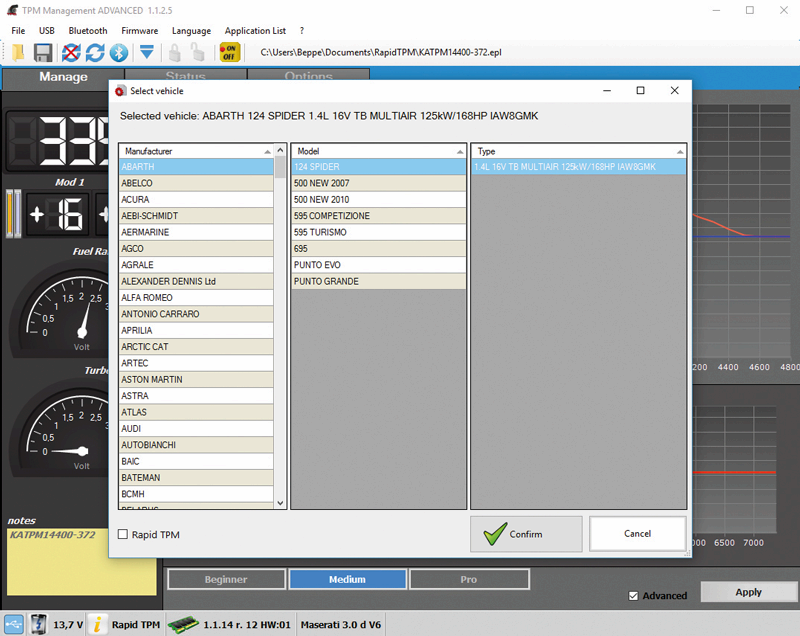Image resolution: width=800 pixels, height=636 pixels.
Task: Click manufacturer list scroll up arrow
Action: point(280,150)
